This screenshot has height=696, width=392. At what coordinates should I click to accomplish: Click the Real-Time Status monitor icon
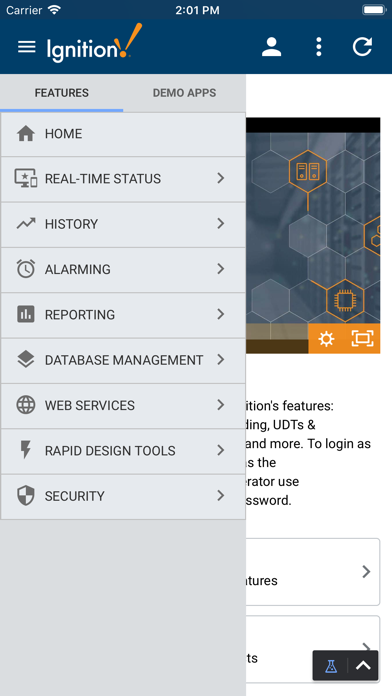click(x=26, y=178)
